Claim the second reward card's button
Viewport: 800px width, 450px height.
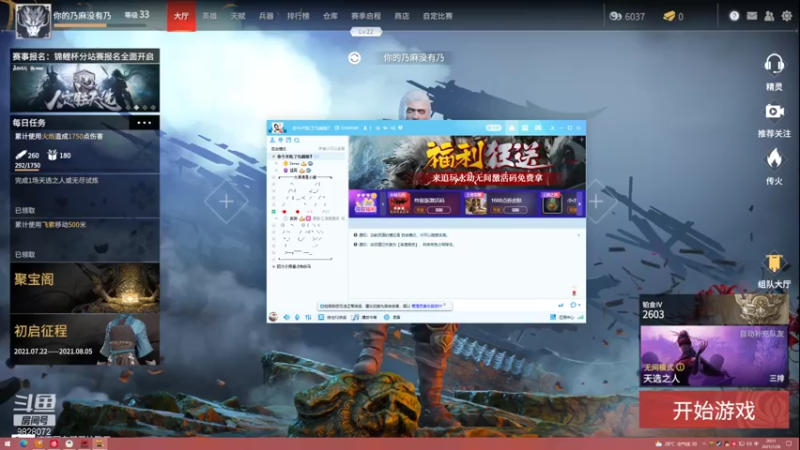515,210
